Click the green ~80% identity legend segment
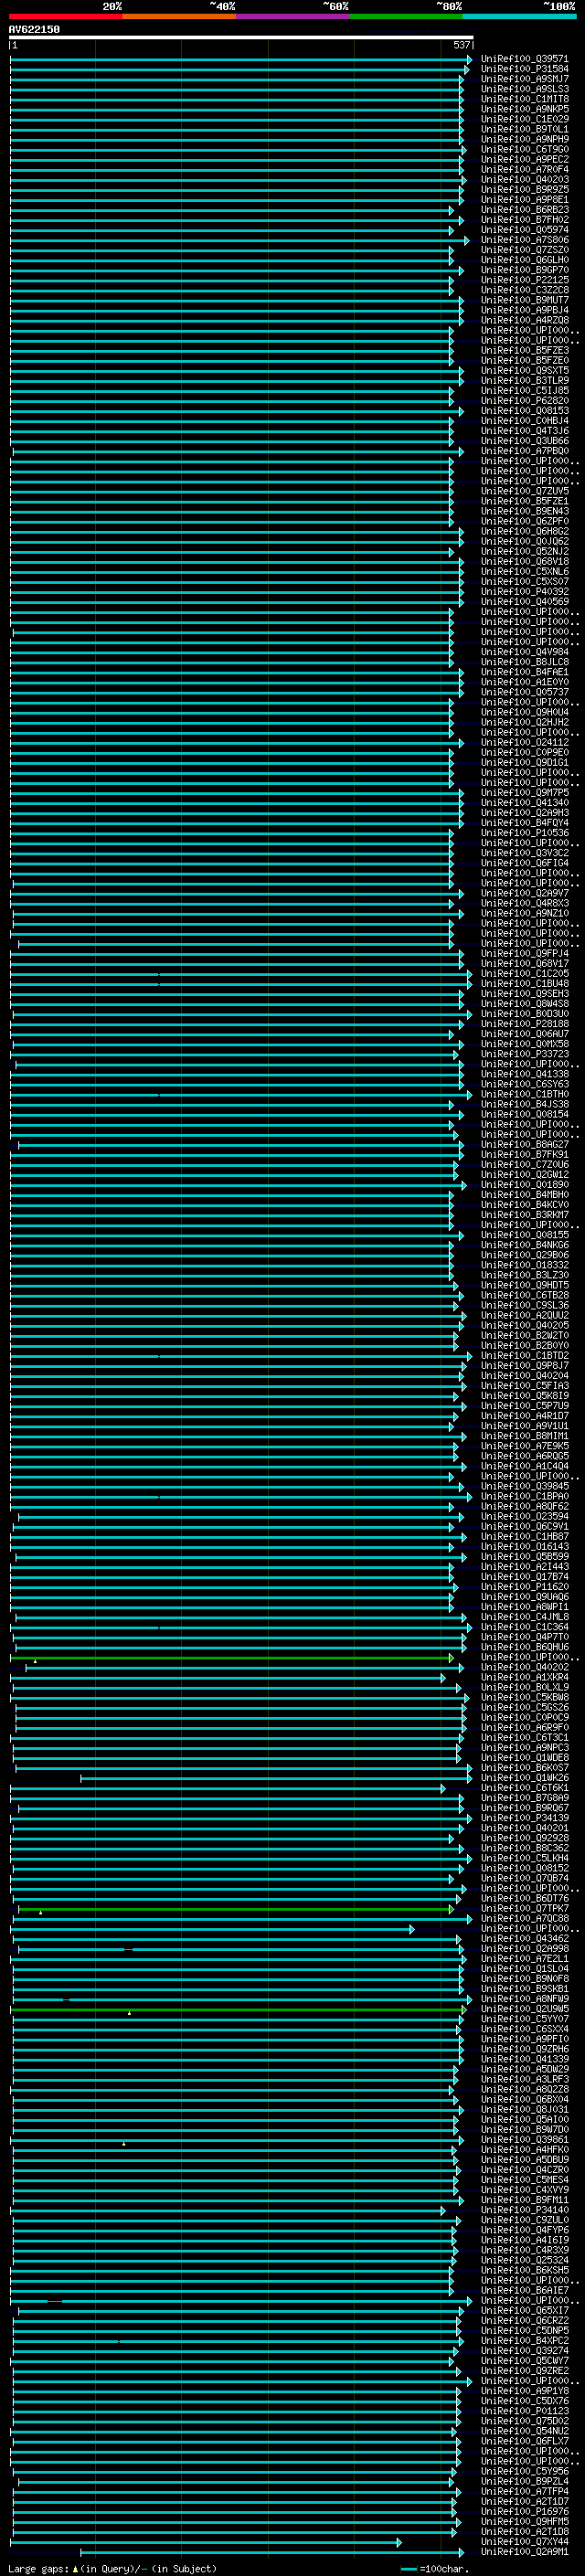Screen dimensions: 585x2576 (406, 16)
